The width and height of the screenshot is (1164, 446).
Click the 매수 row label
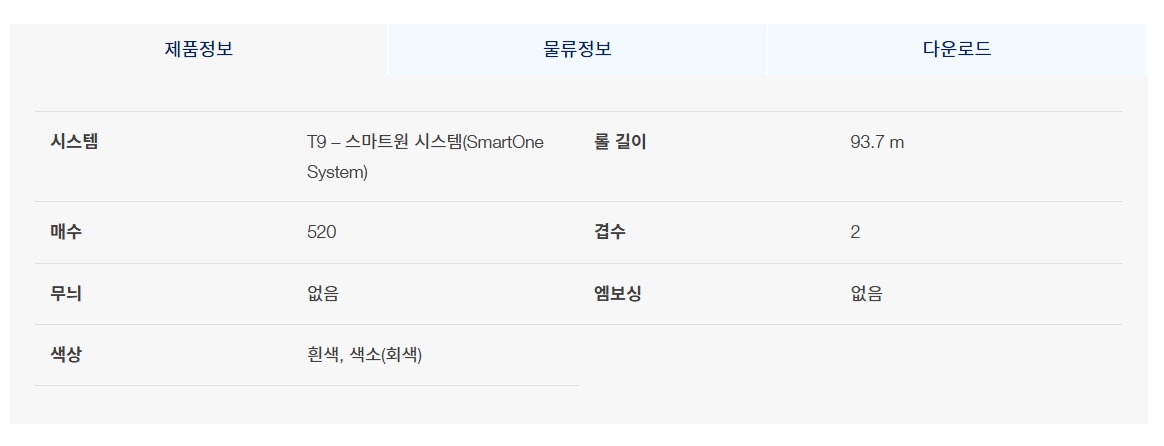tap(66, 232)
